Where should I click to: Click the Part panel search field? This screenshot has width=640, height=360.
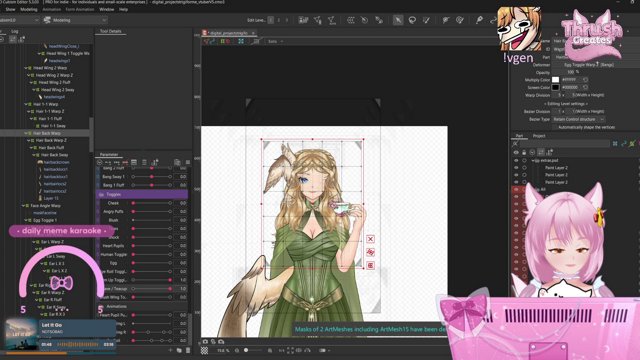[564, 144]
